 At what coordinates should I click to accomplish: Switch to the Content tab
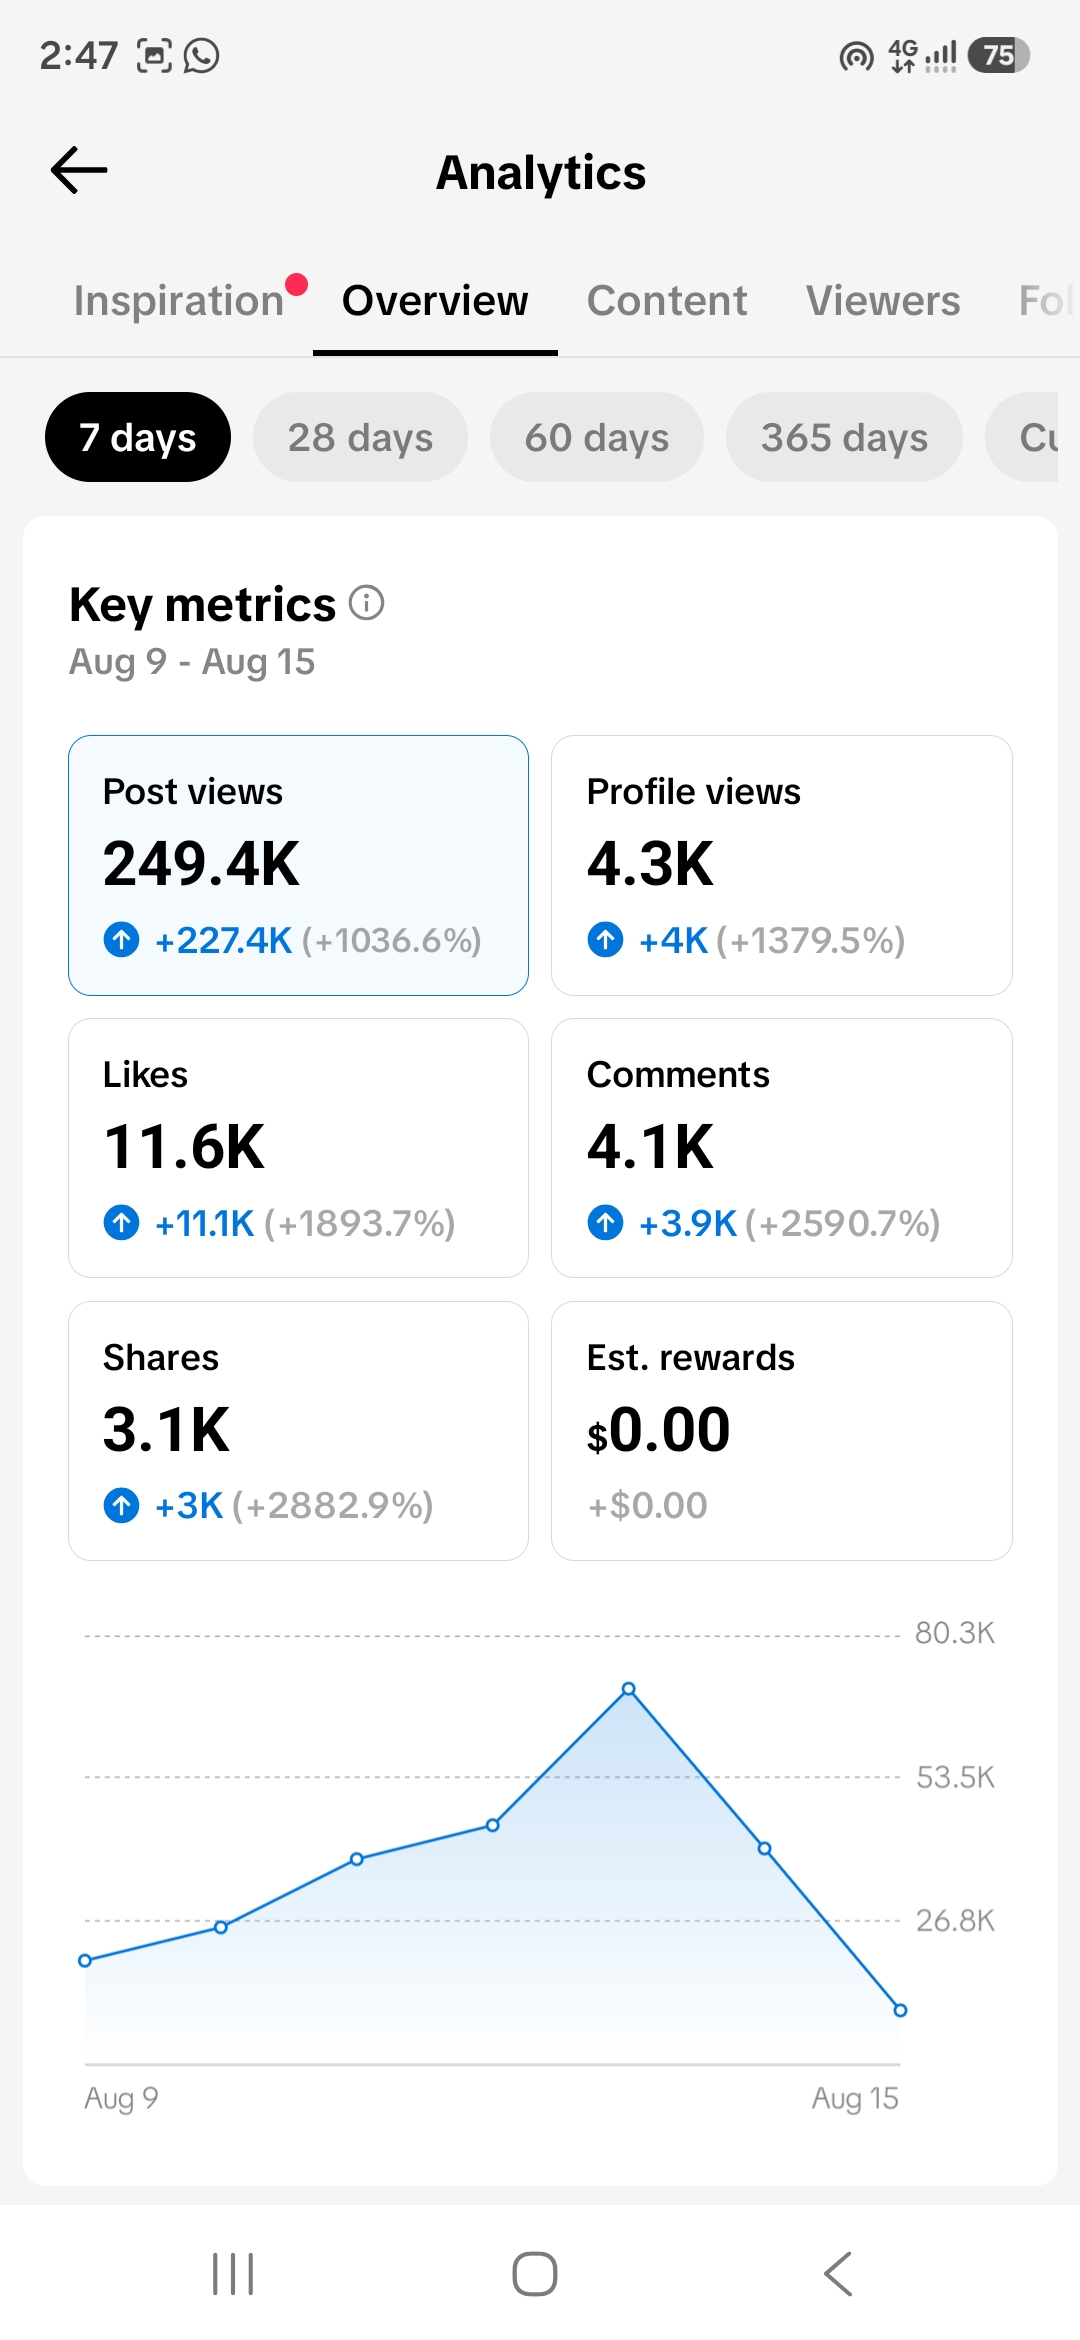point(667,301)
